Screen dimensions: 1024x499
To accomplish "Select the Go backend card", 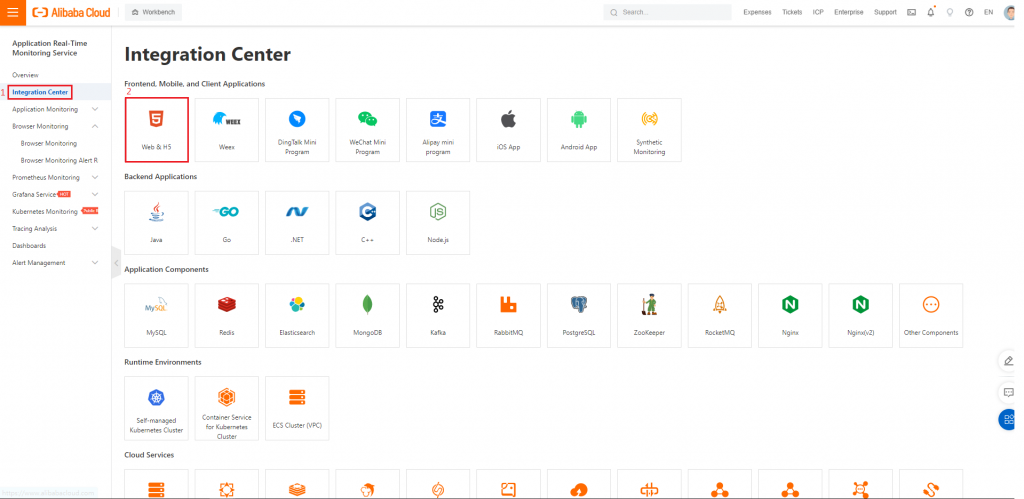I will (x=227, y=223).
